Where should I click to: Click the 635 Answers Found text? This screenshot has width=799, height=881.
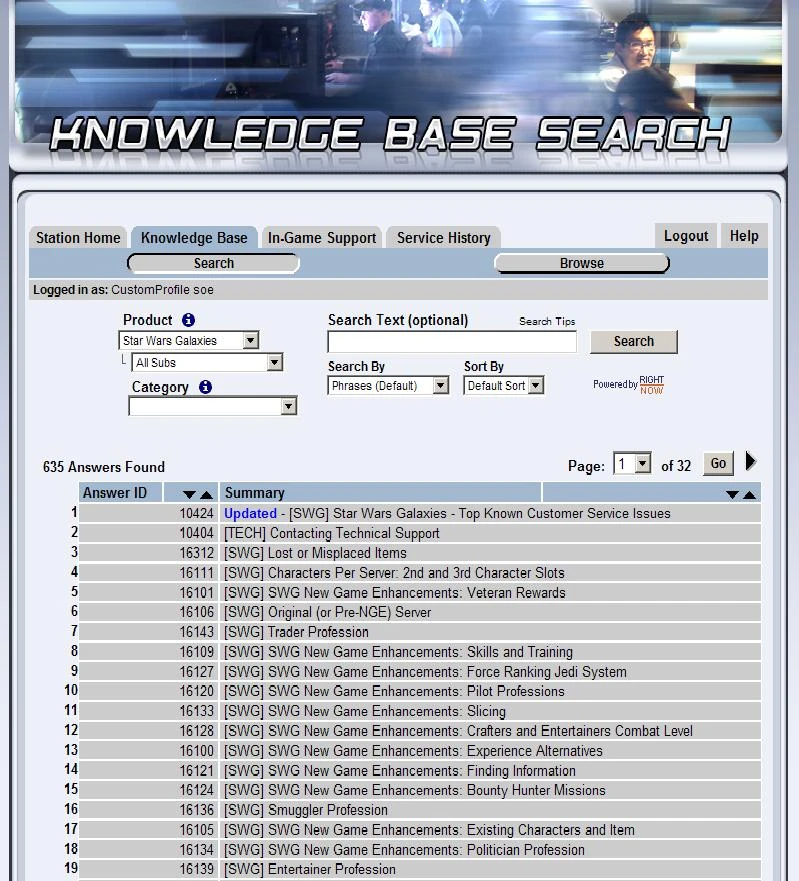point(104,467)
